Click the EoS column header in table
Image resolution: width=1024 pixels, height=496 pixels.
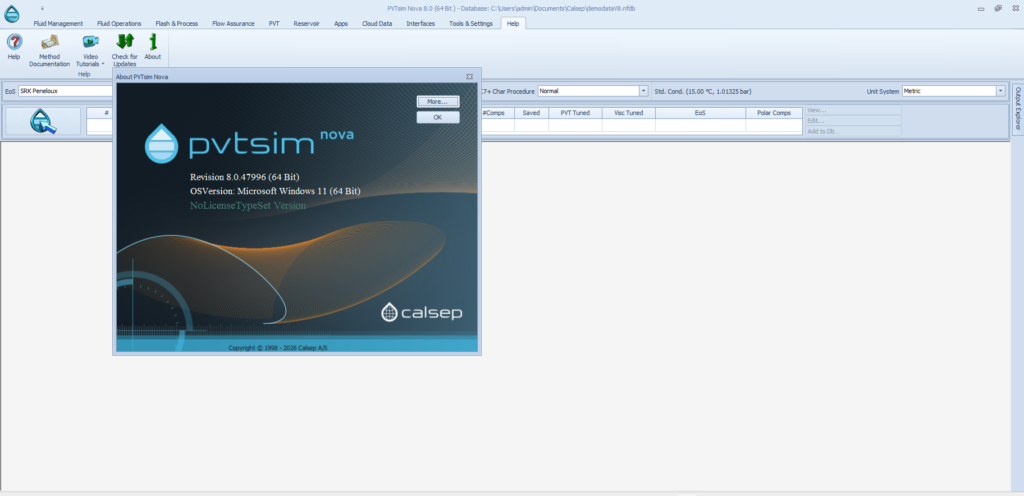[x=700, y=113]
